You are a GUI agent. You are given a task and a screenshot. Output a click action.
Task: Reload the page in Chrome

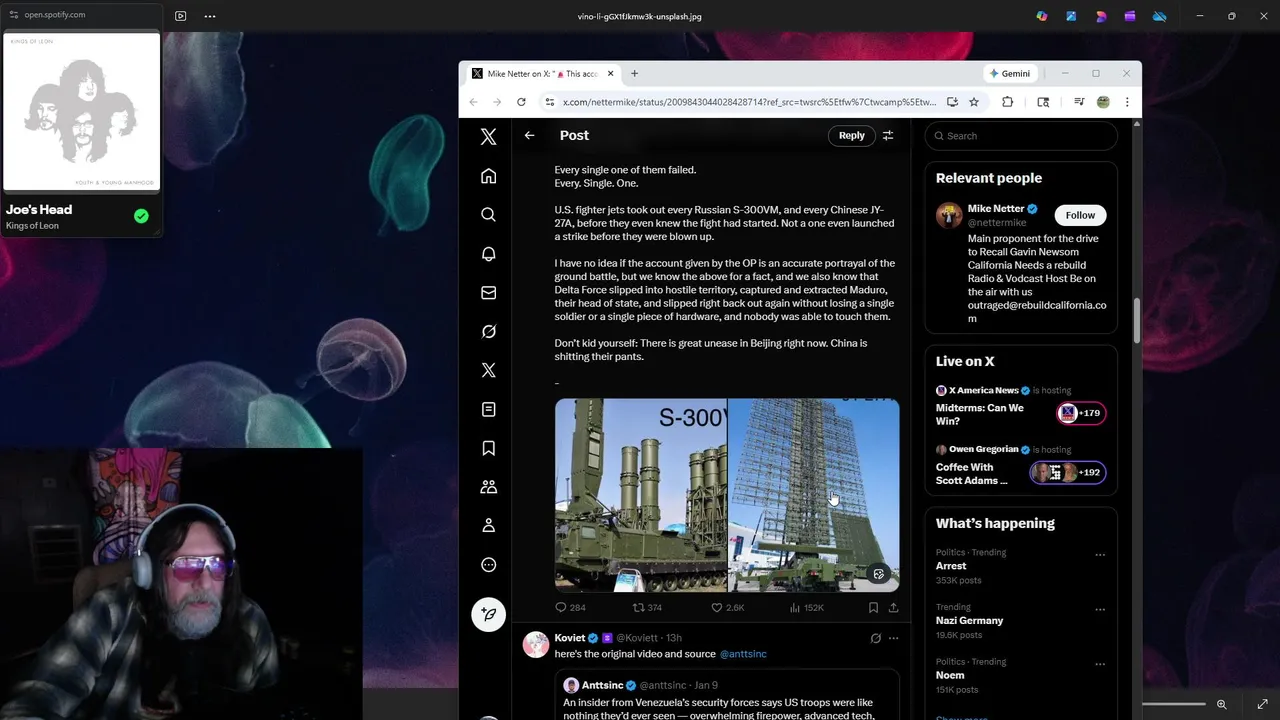click(521, 102)
